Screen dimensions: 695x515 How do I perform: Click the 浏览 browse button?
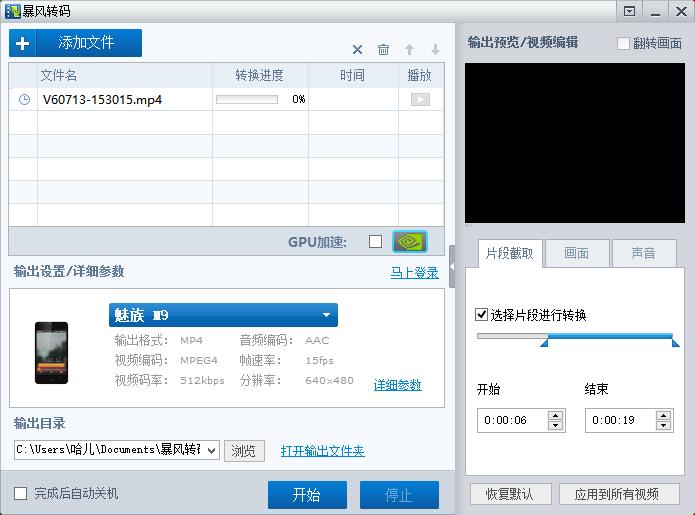[244, 451]
